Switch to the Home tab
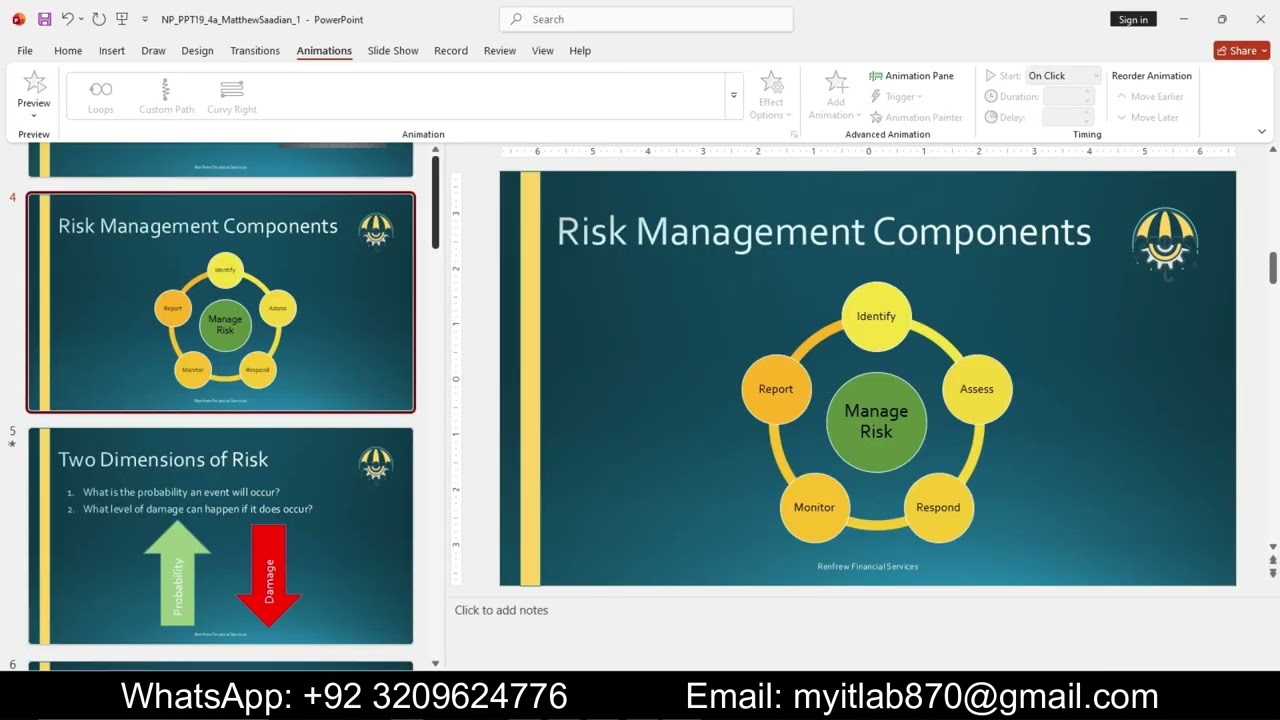 tap(68, 50)
